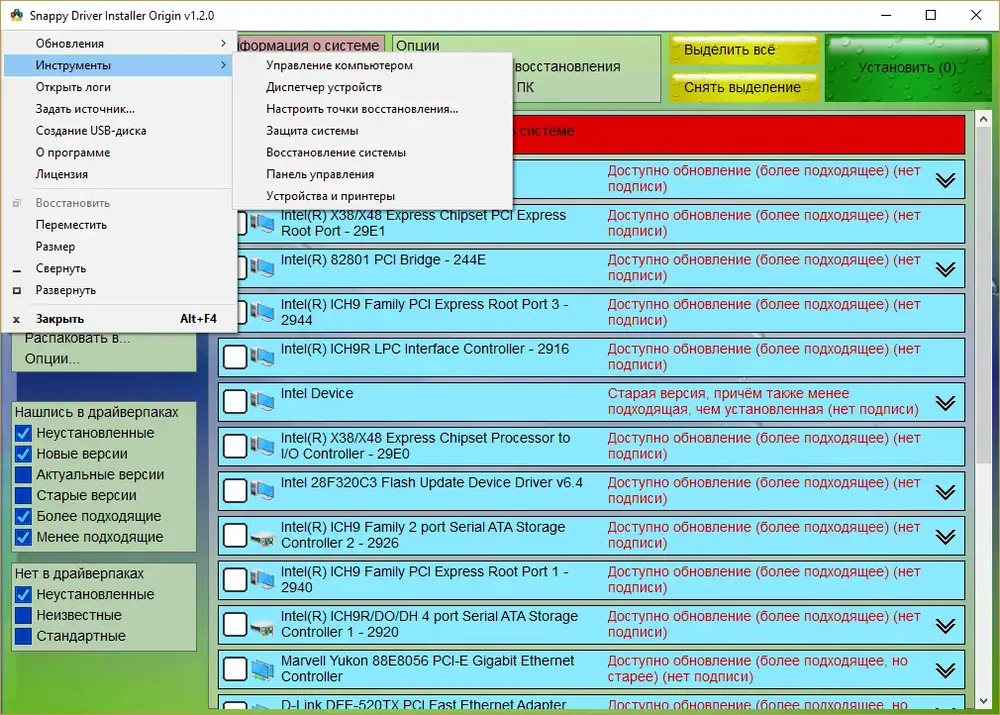The height and width of the screenshot is (715, 1000).
Task: Click device icon beside Intel Device row
Action: [262, 401]
